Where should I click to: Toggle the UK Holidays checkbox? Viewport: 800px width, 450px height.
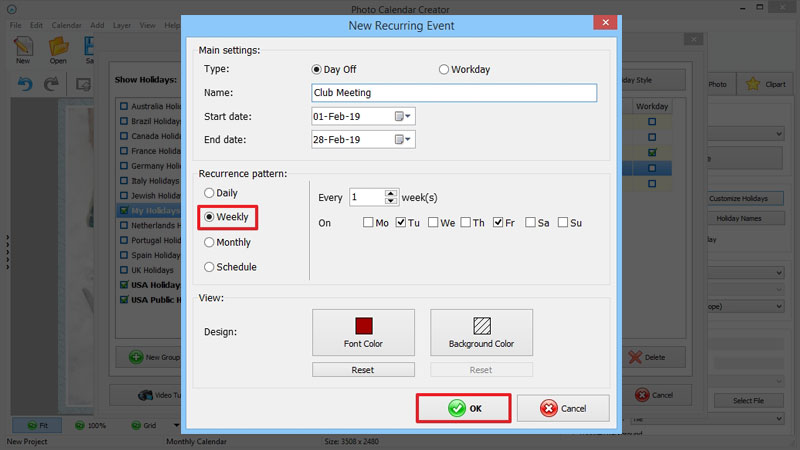pyautogui.click(x=124, y=270)
